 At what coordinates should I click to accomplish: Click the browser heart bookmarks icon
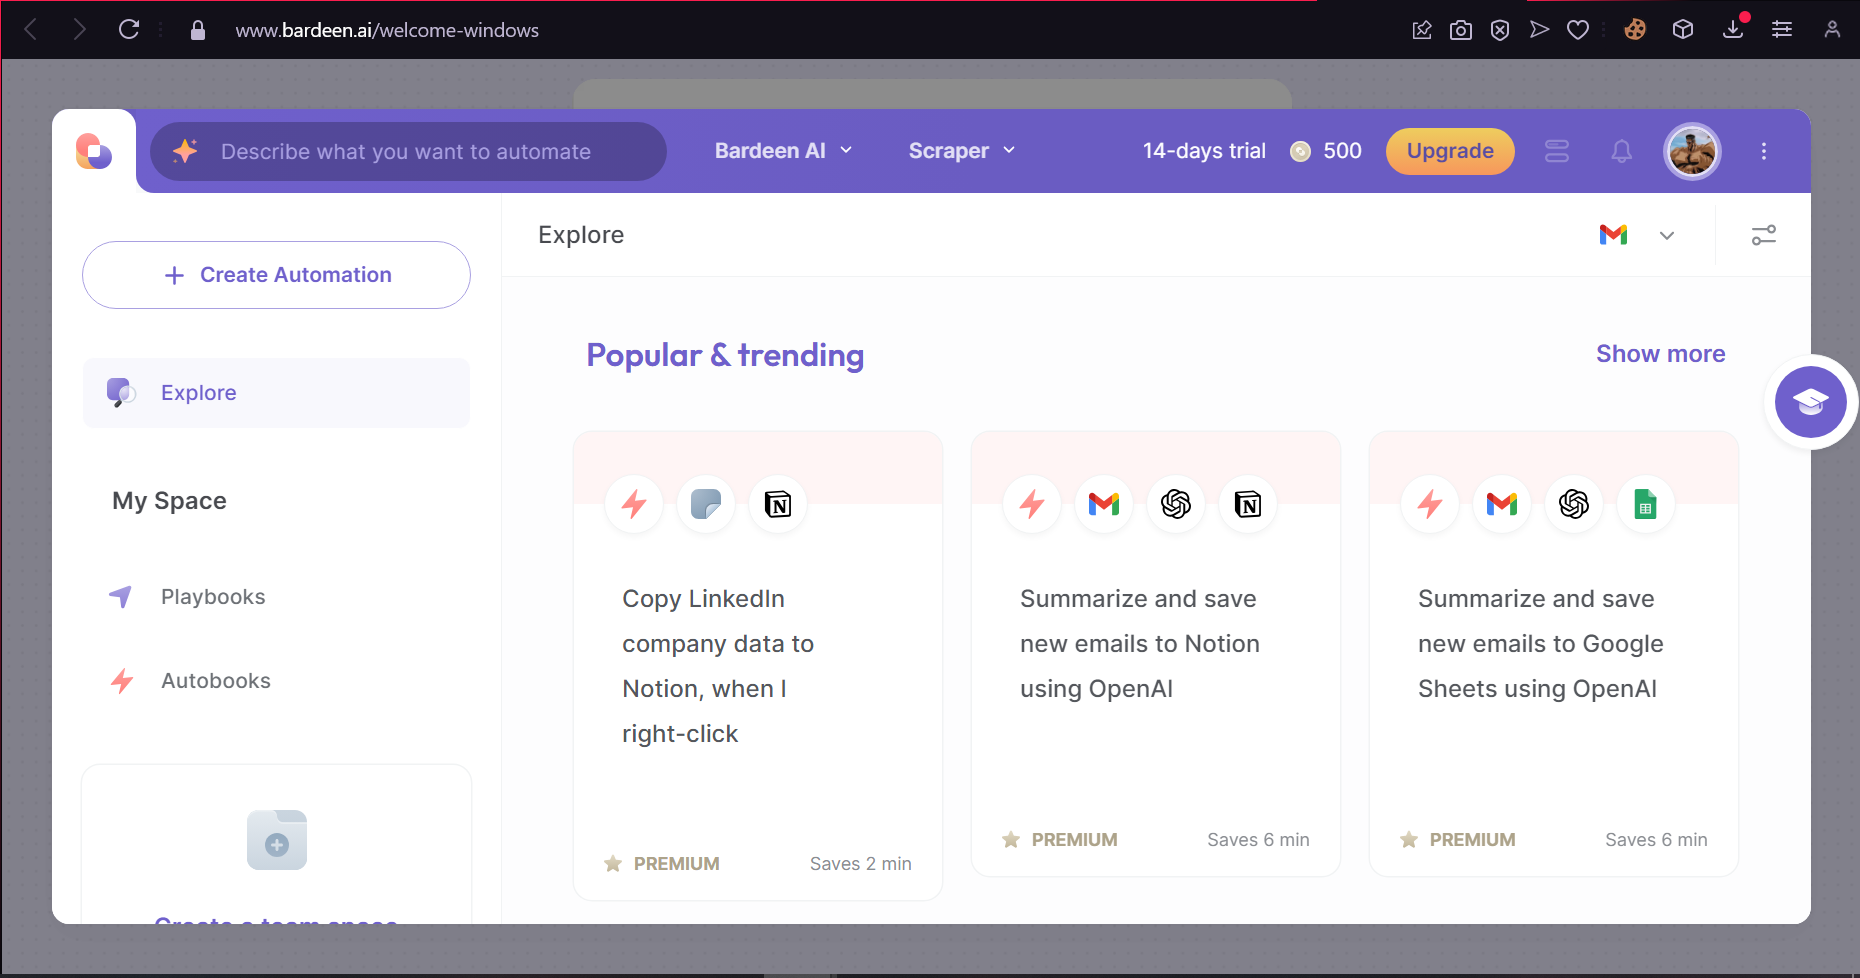[x=1578, y=30]
